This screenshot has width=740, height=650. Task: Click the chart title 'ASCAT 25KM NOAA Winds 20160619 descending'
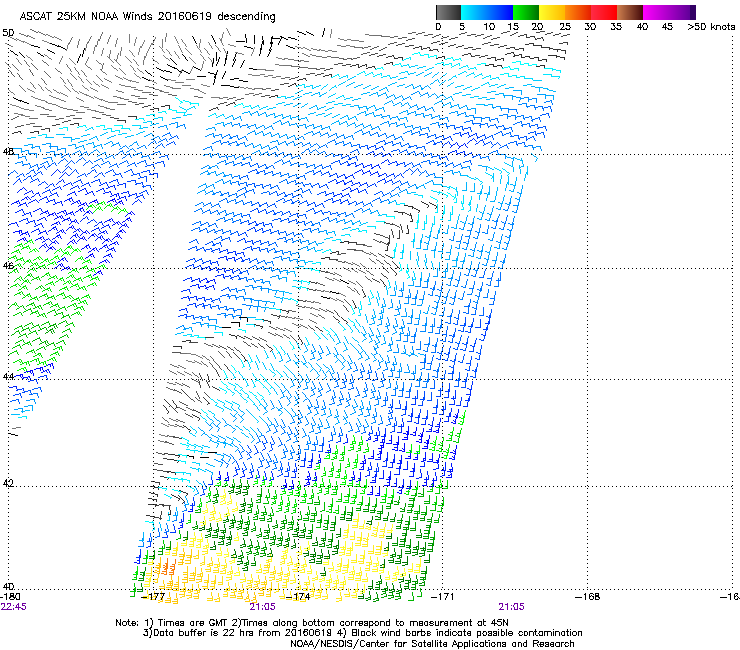[x=148, y=17]
